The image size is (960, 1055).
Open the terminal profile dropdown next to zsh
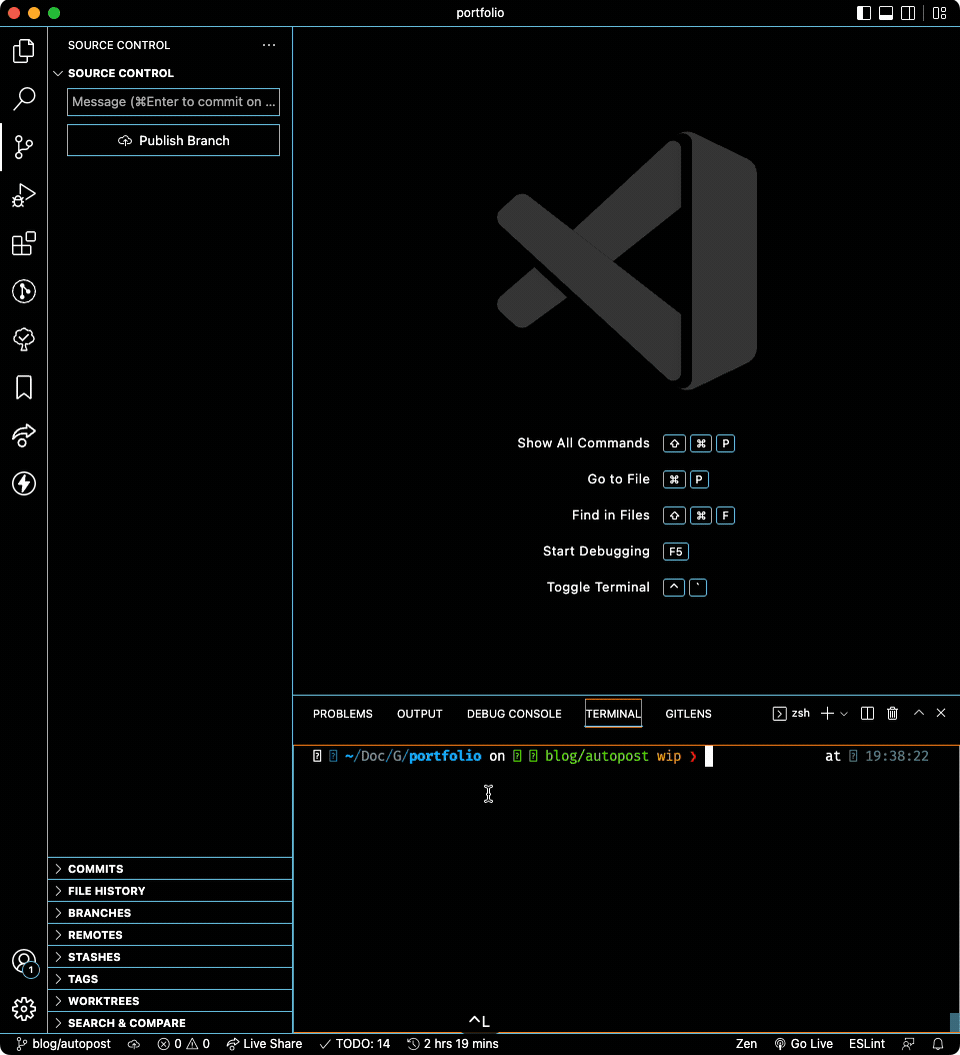845,713
